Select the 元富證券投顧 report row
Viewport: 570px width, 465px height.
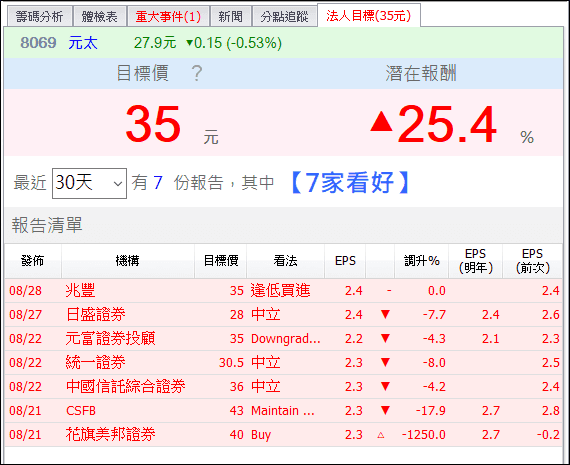284,339
